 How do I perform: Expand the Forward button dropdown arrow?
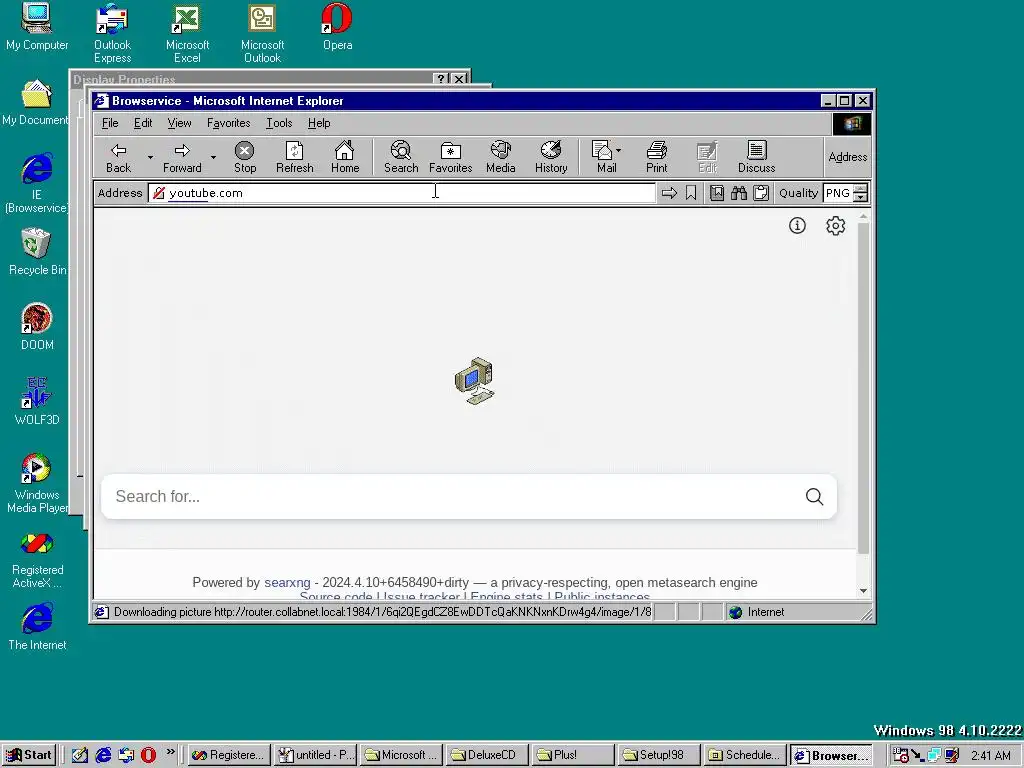click(213, 157)
